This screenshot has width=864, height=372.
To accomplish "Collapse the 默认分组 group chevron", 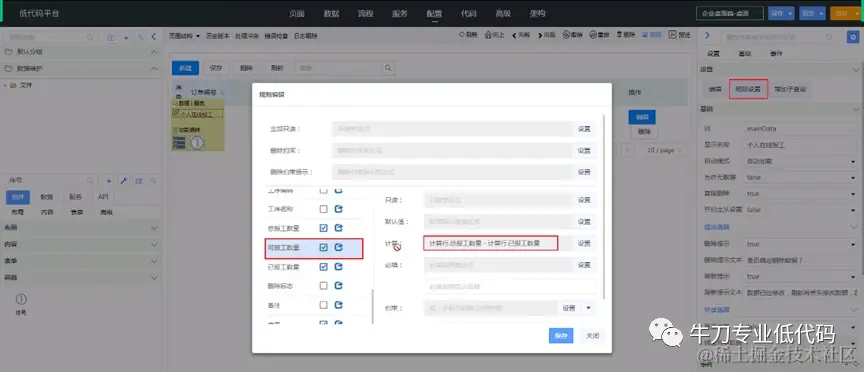I will pos(154,52).
